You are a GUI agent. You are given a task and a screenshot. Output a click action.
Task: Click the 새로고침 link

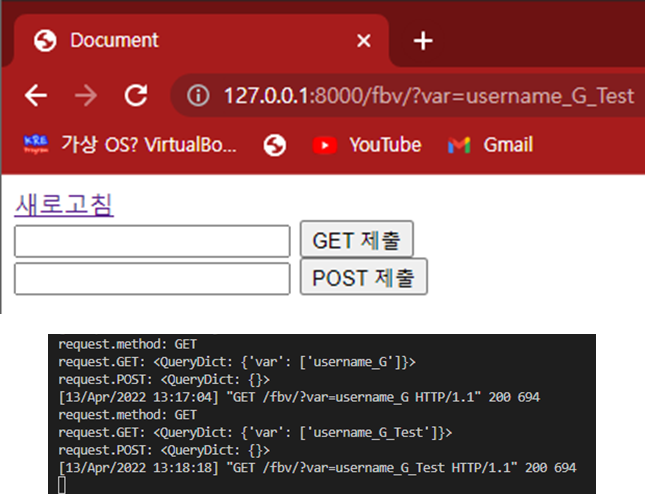[64, 204]
